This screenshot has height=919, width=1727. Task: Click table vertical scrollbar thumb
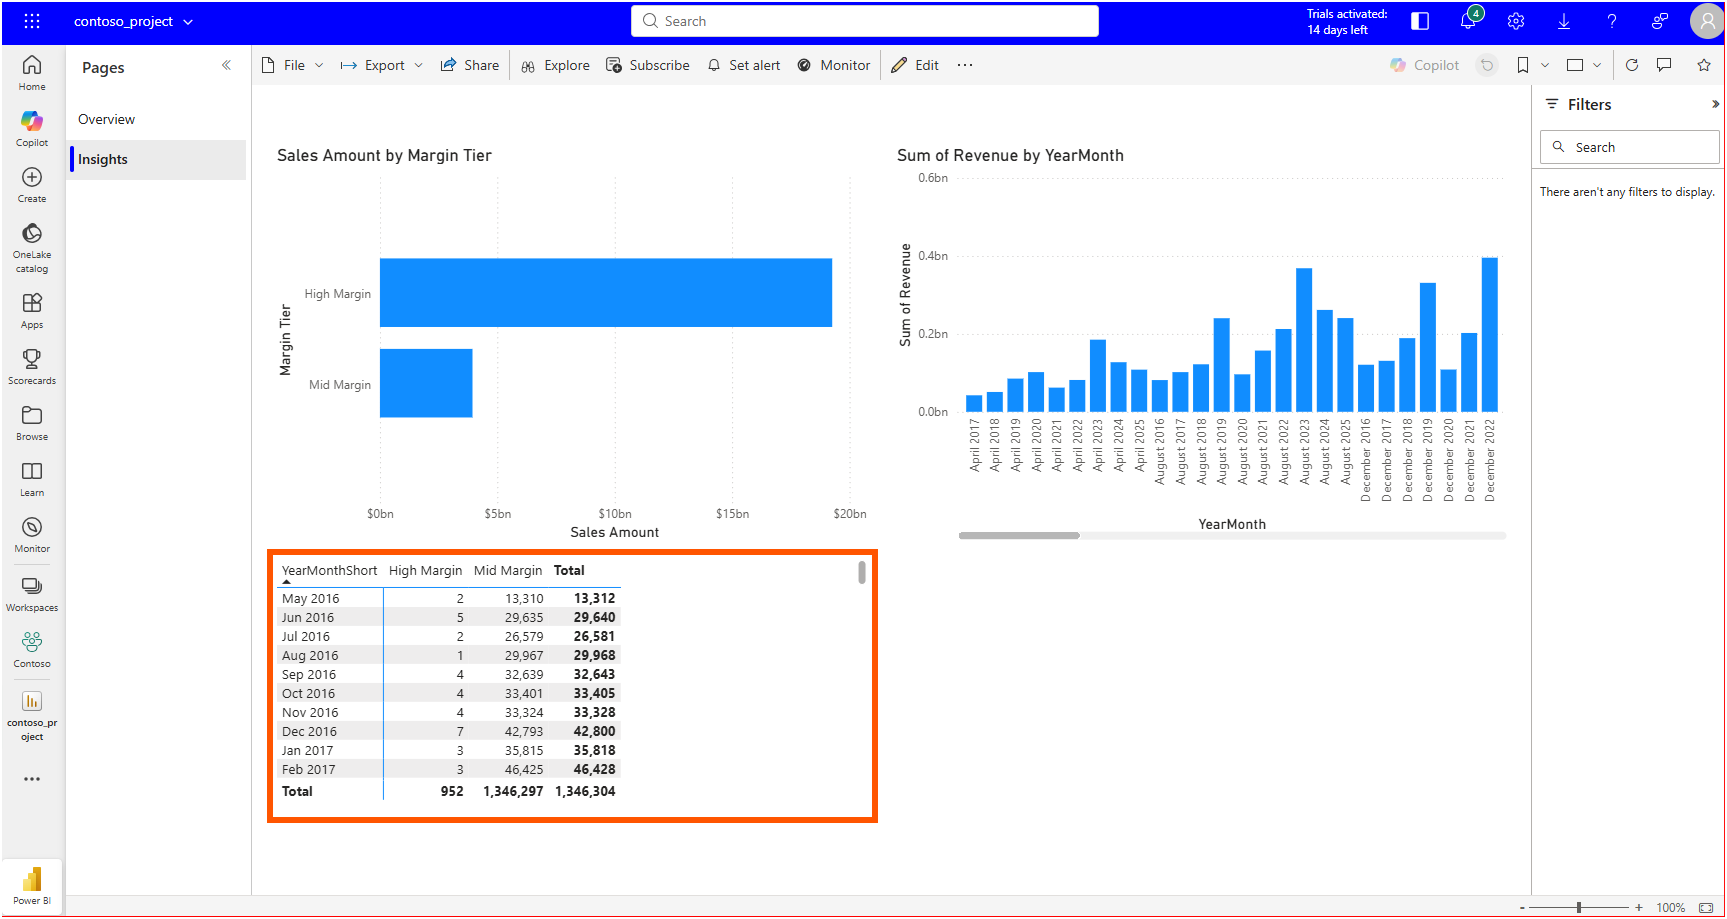(862, 572)
